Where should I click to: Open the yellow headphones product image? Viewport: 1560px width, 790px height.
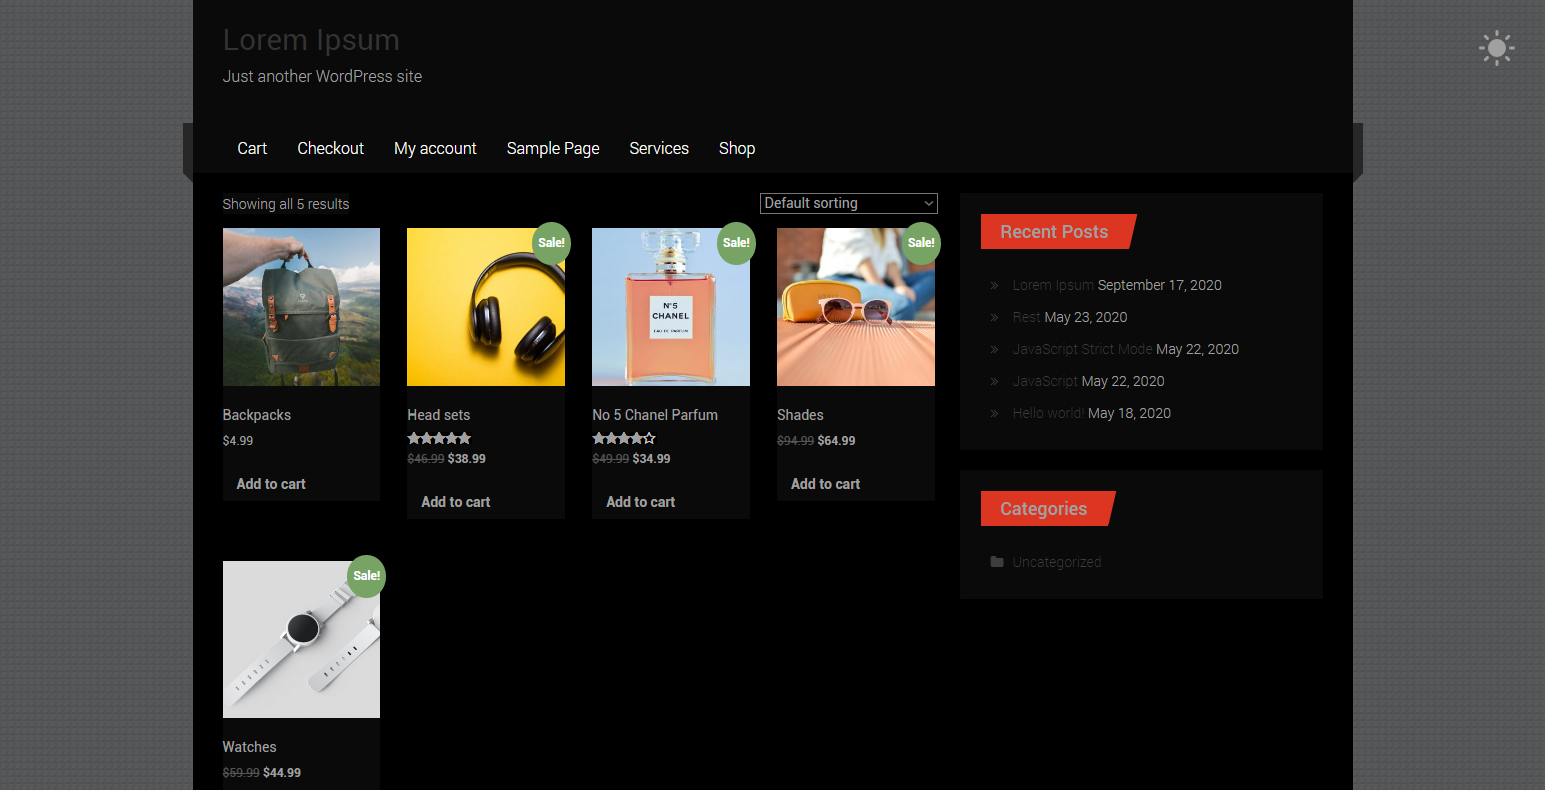pyautogui.click(x=486, y=307)
